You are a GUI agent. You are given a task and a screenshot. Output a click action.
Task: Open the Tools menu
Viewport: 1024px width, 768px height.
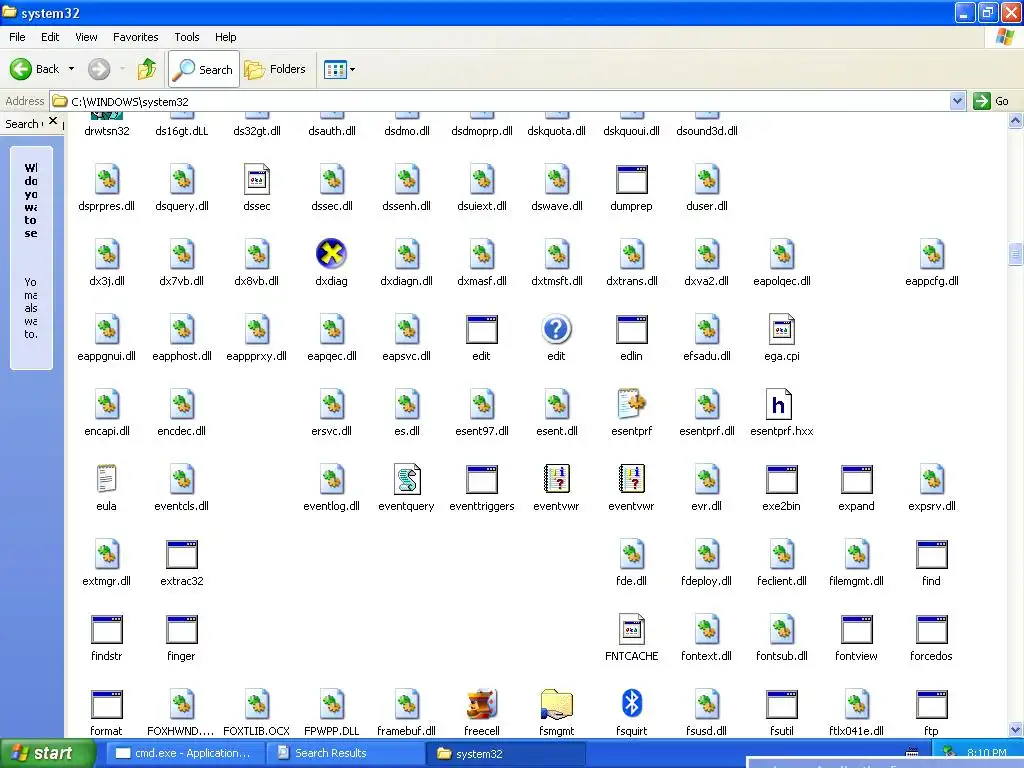pos(186,37)
